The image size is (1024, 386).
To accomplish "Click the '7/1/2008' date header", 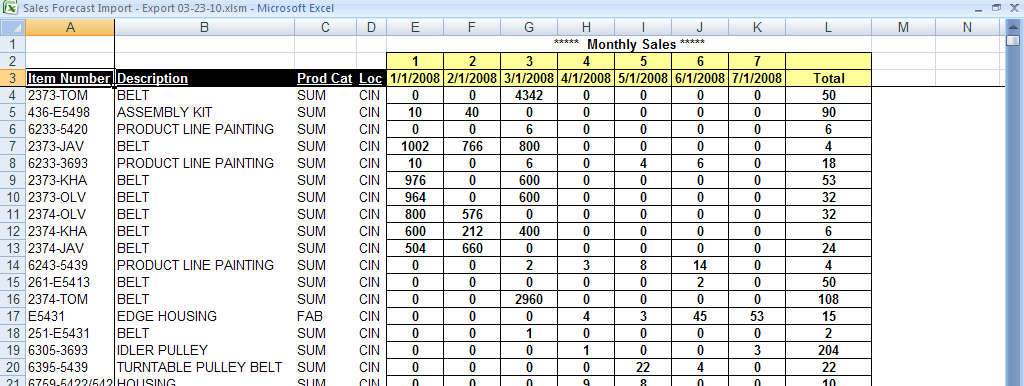I will [757, 78].
